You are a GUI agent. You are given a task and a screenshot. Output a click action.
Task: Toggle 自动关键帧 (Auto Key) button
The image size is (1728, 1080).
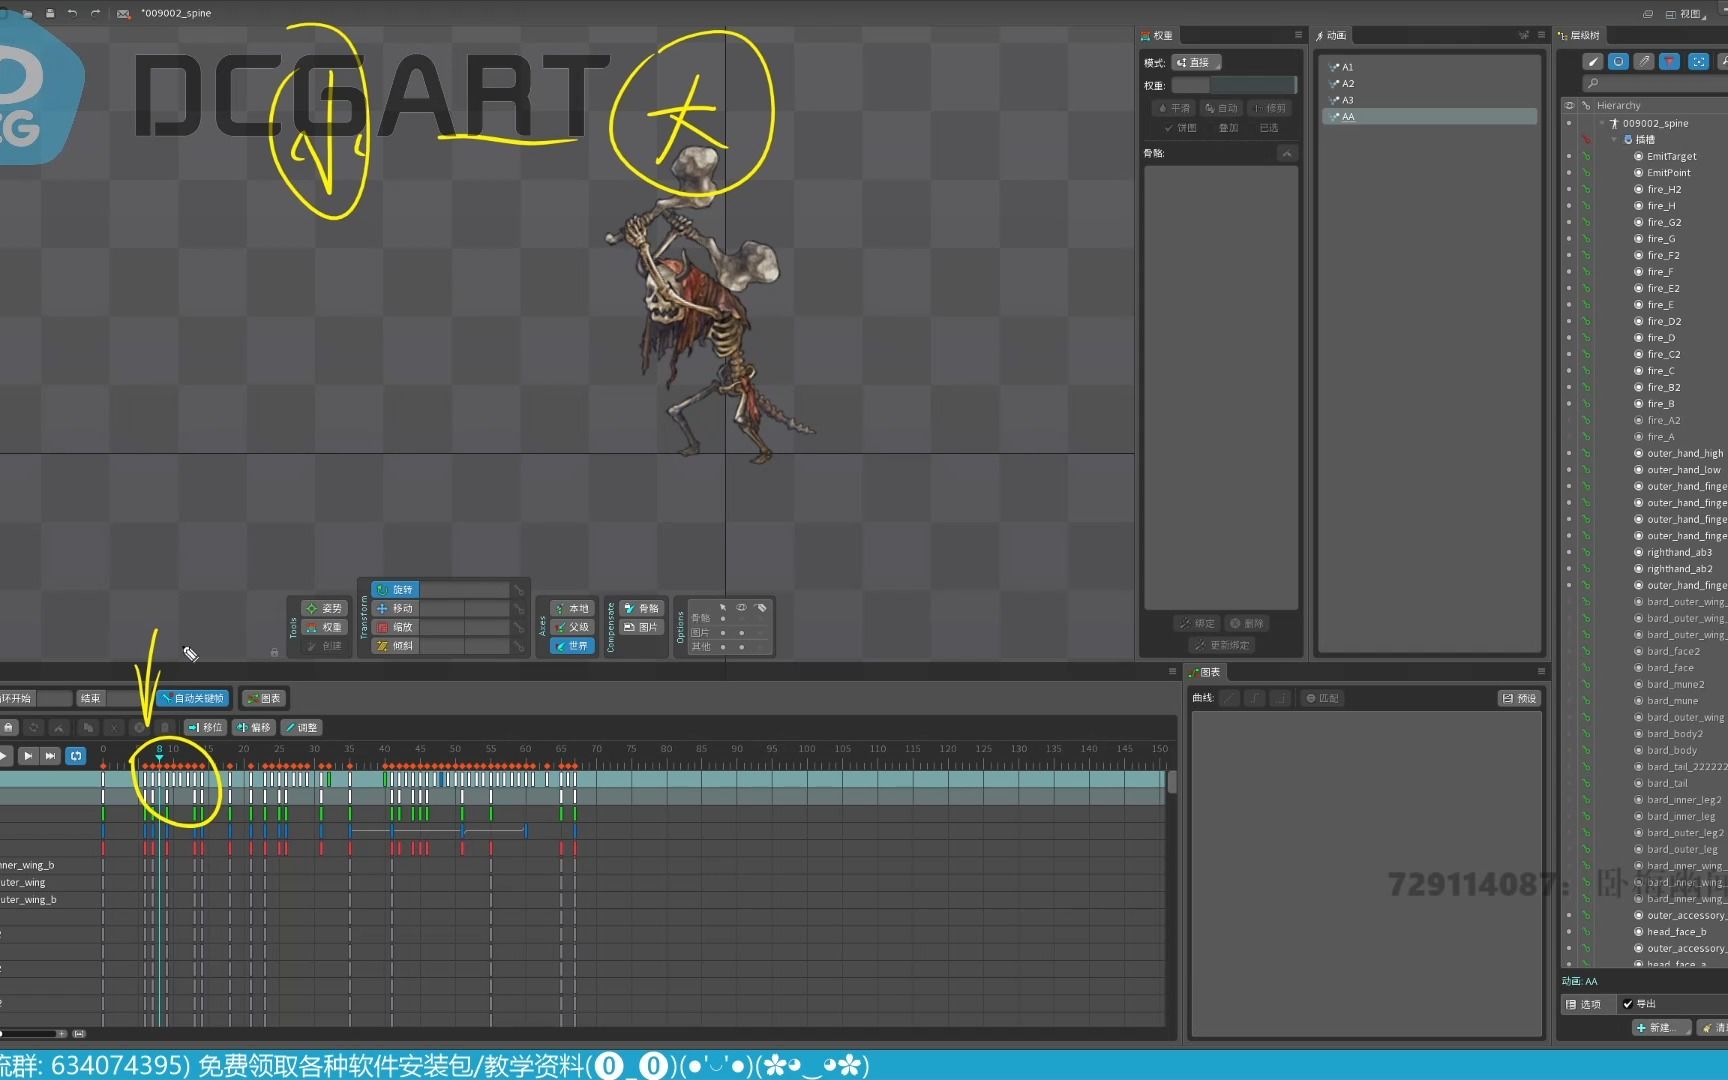coord(193,698)
